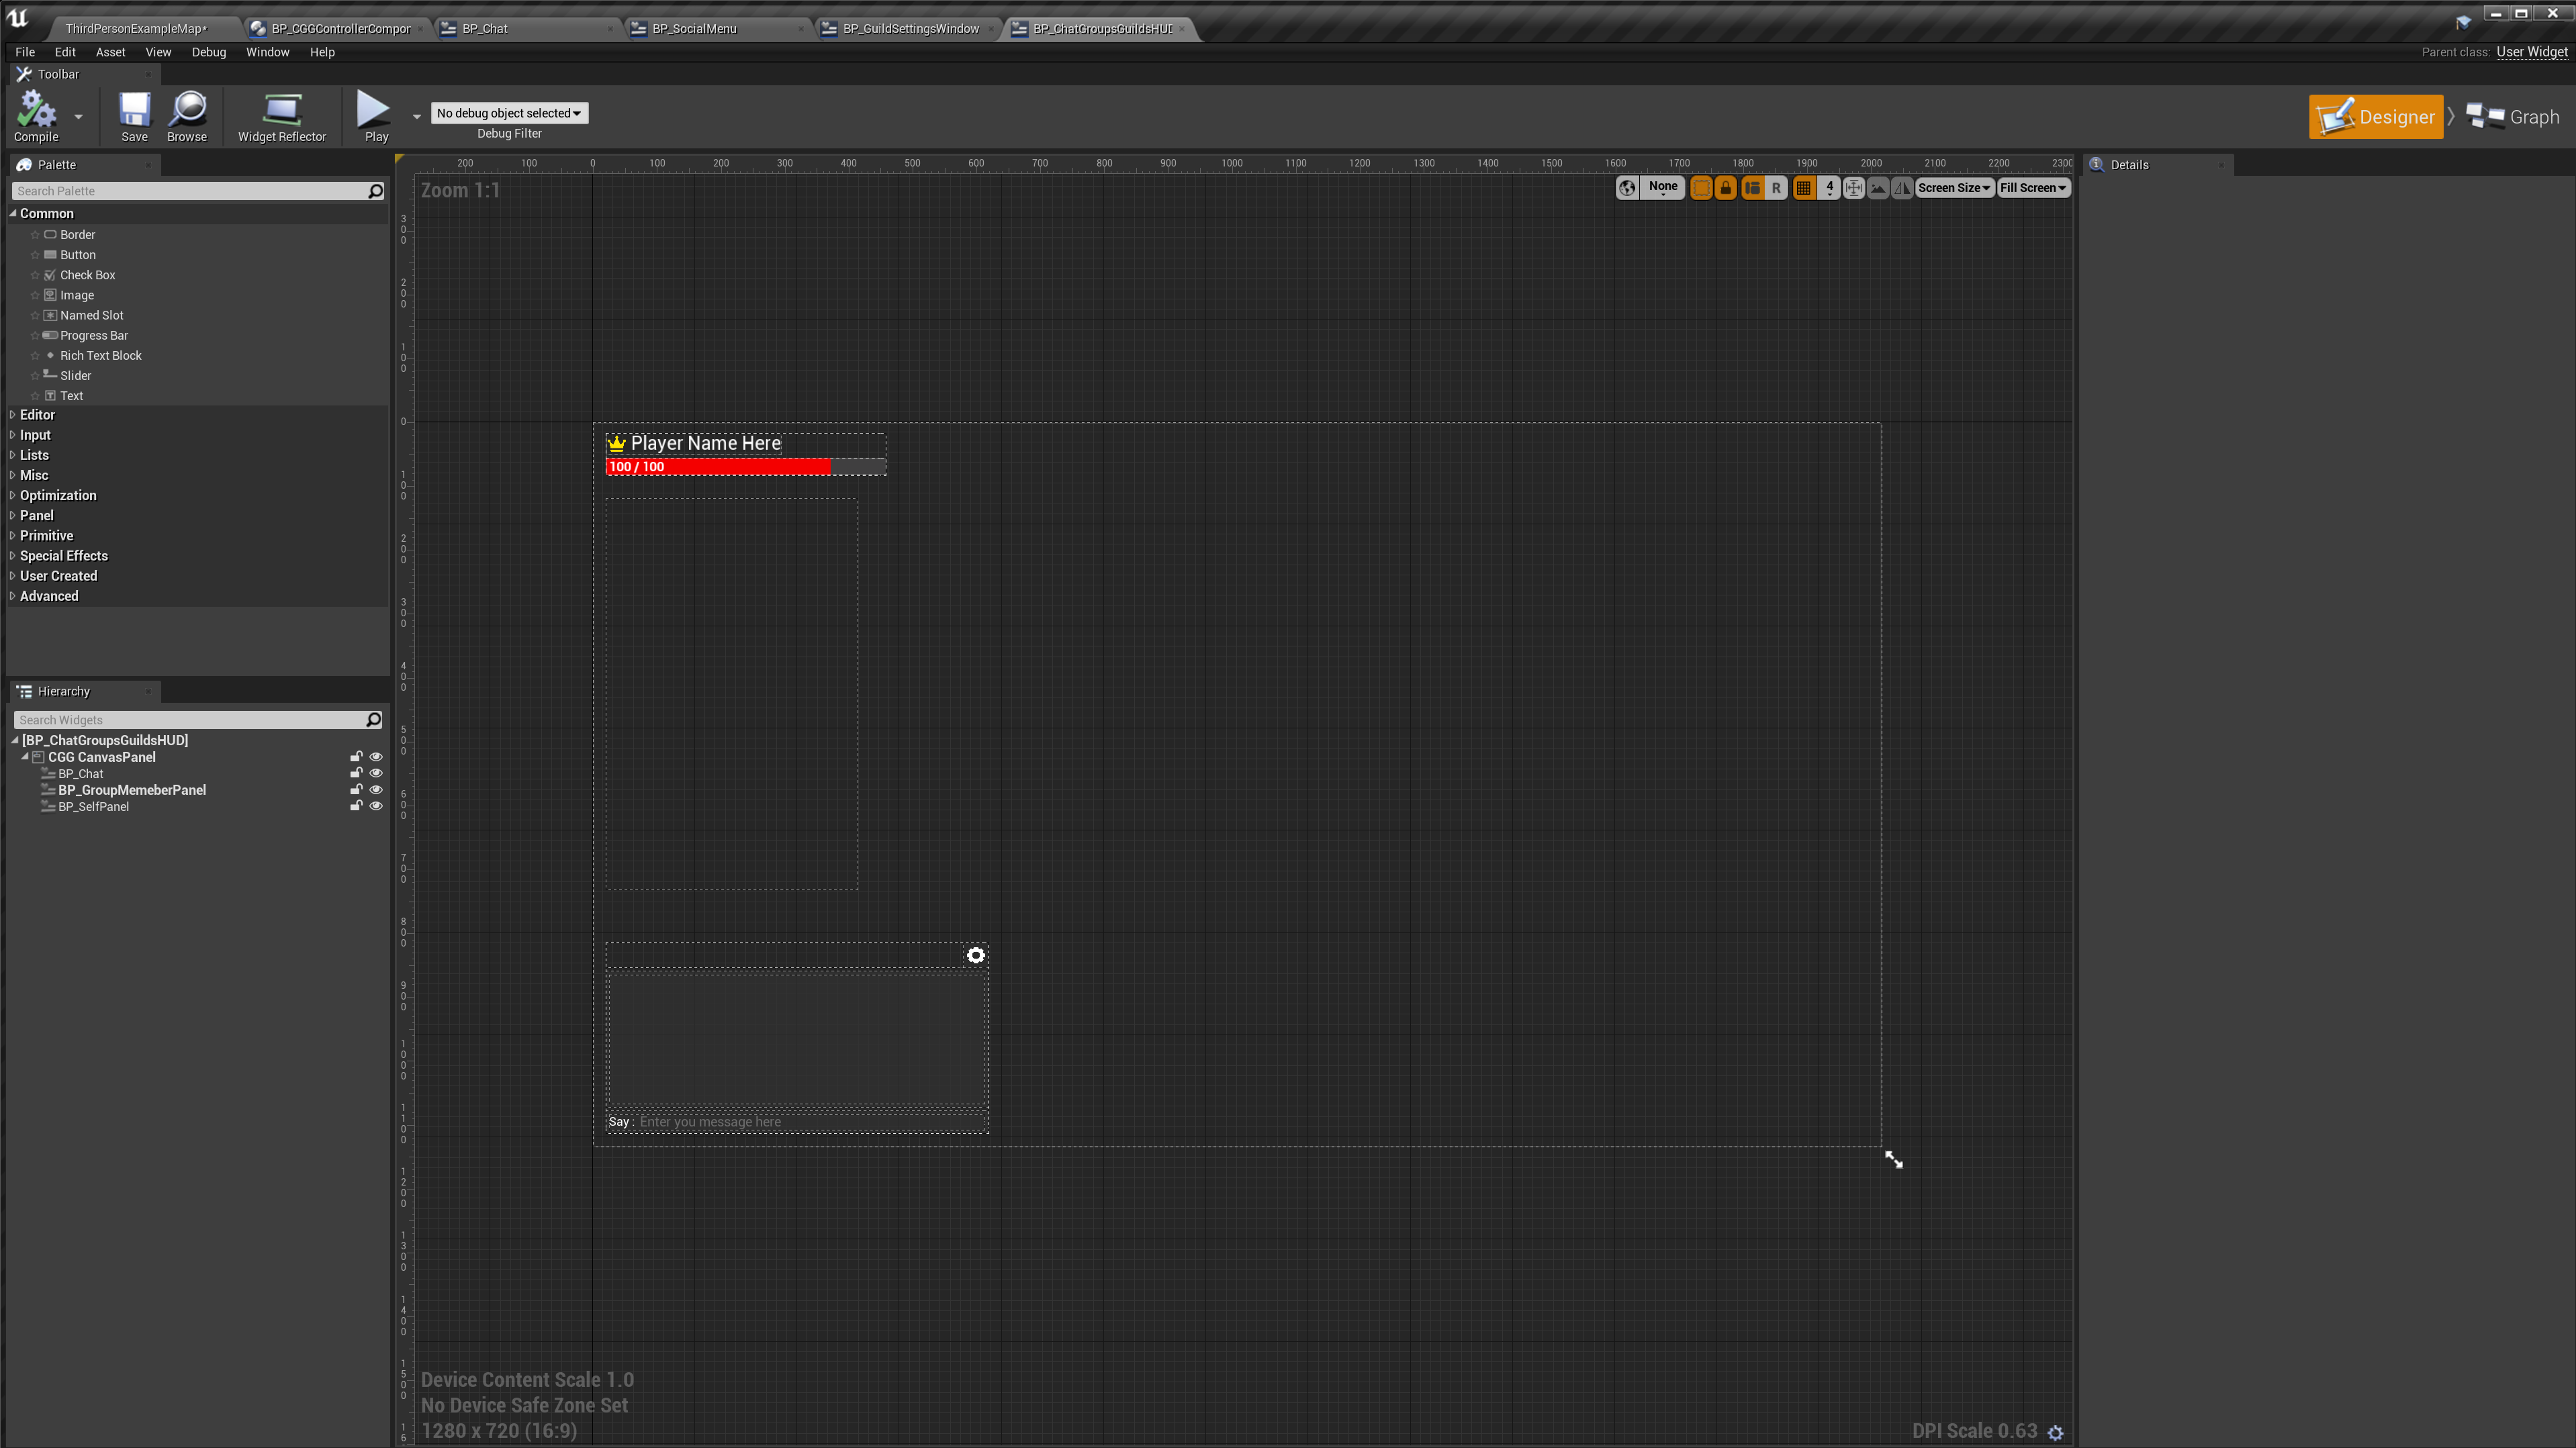Open Browse in content browser
2576x1448 pixels.
187,110
